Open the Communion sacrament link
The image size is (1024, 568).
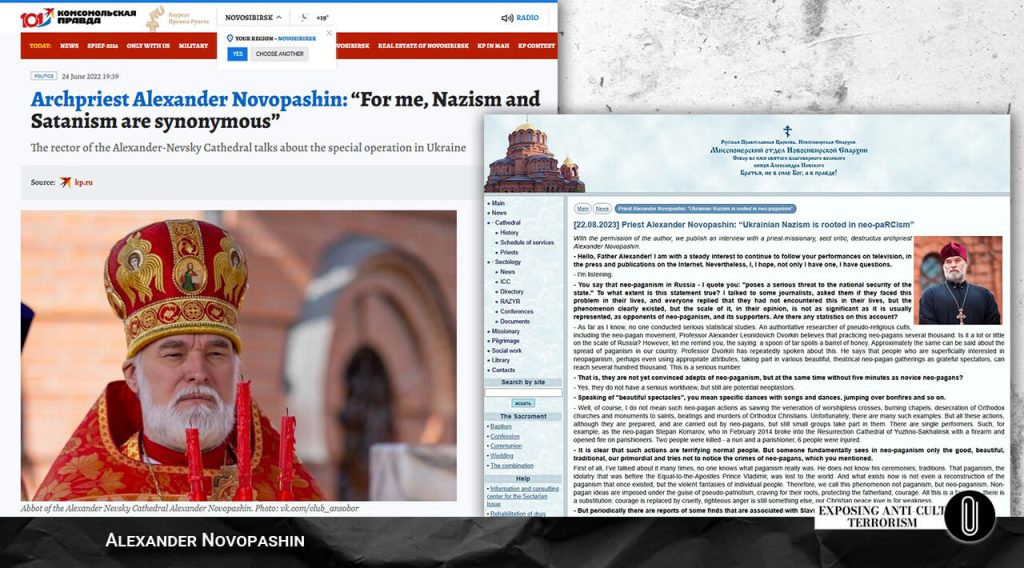click(x=506, y=446)
